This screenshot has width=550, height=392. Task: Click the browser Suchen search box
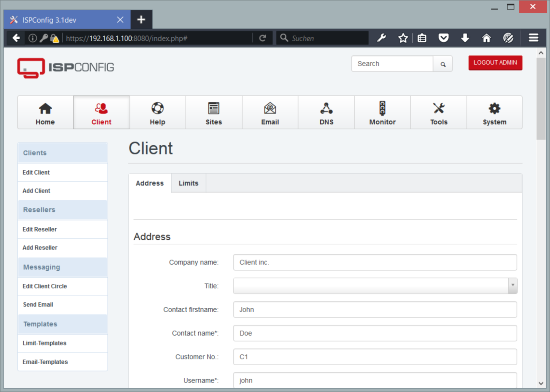323,38
